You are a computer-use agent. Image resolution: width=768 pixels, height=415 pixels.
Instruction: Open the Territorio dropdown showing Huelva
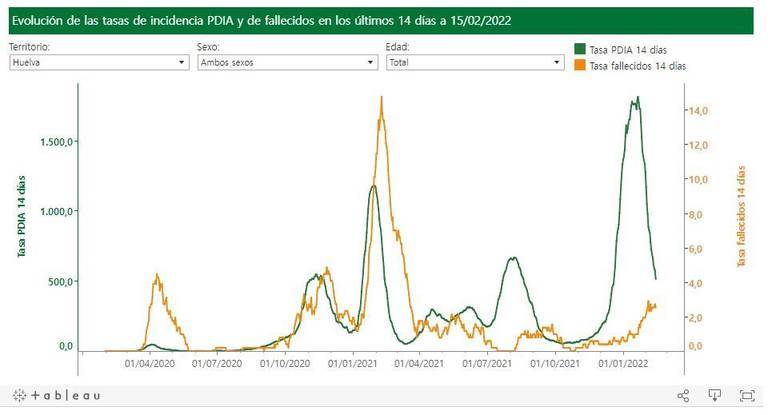98,62
